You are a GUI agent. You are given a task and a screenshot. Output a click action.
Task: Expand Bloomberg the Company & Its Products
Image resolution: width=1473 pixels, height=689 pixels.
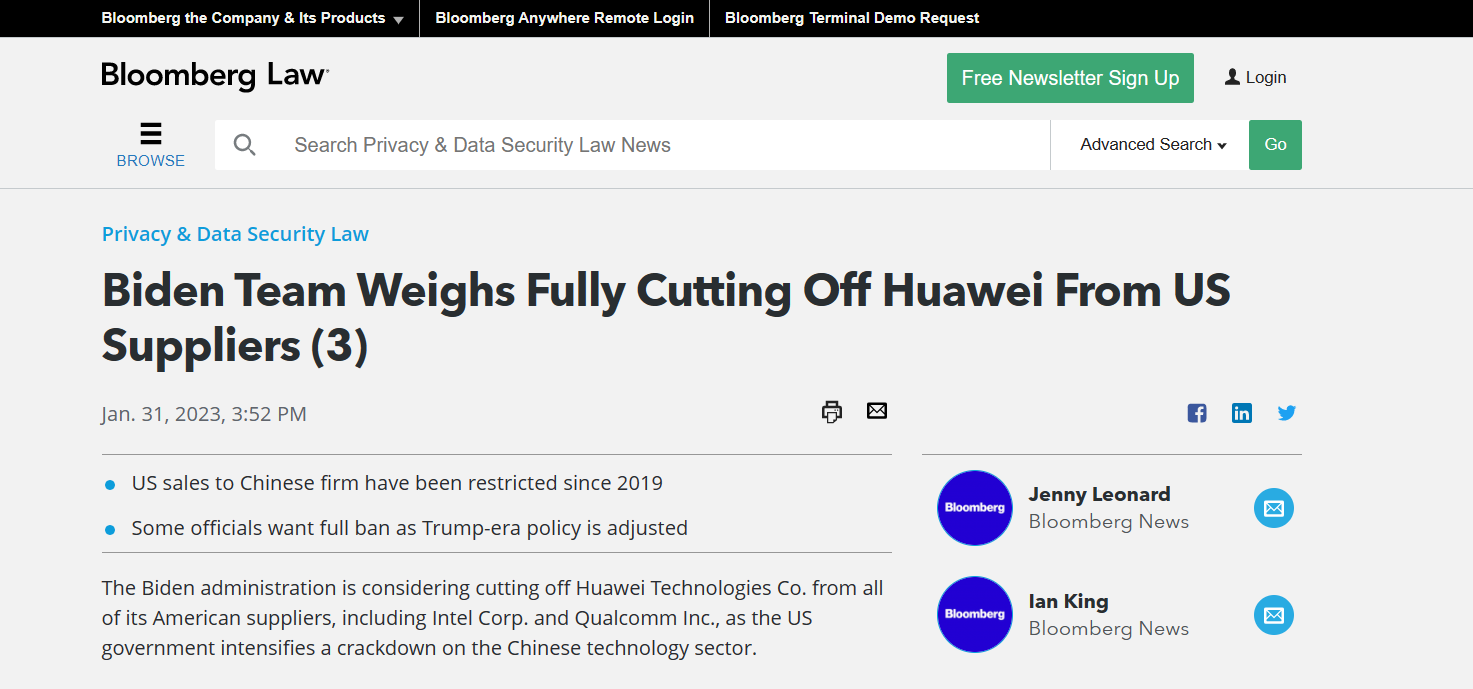(x=252, y=18)
